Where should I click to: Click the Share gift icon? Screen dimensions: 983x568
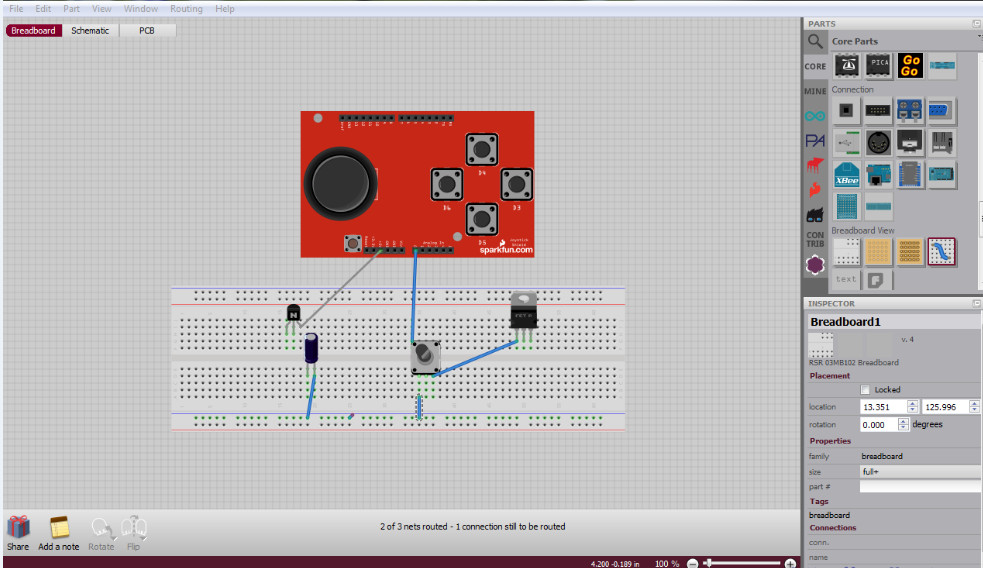click(18, 527)
